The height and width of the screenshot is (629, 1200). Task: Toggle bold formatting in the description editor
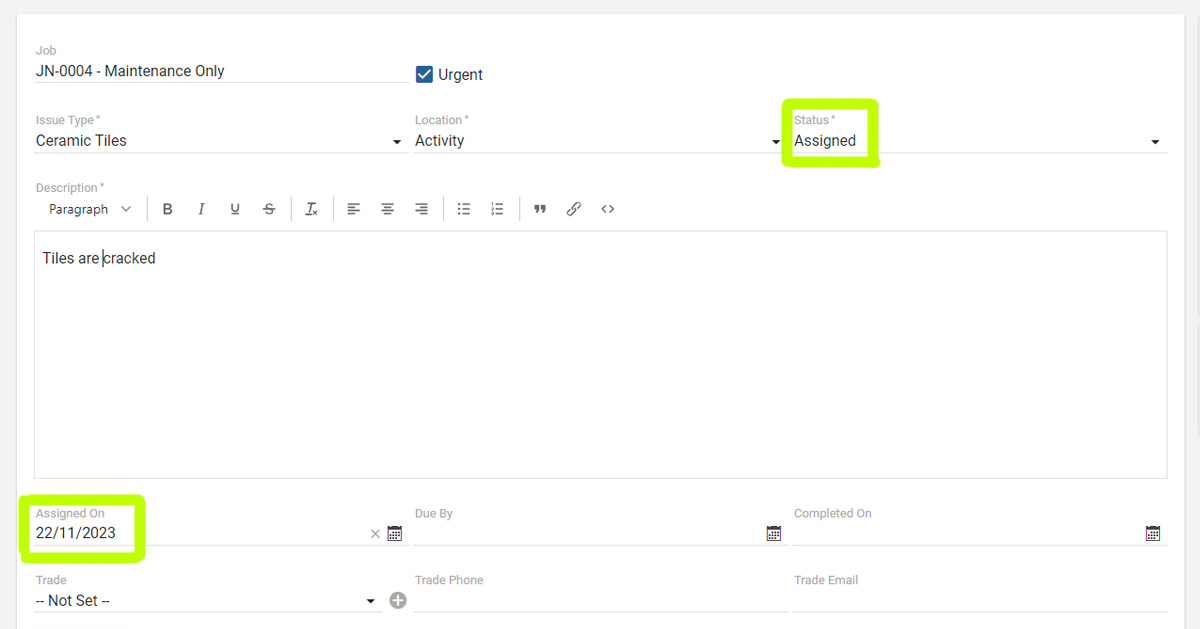[x=167, y=208]
